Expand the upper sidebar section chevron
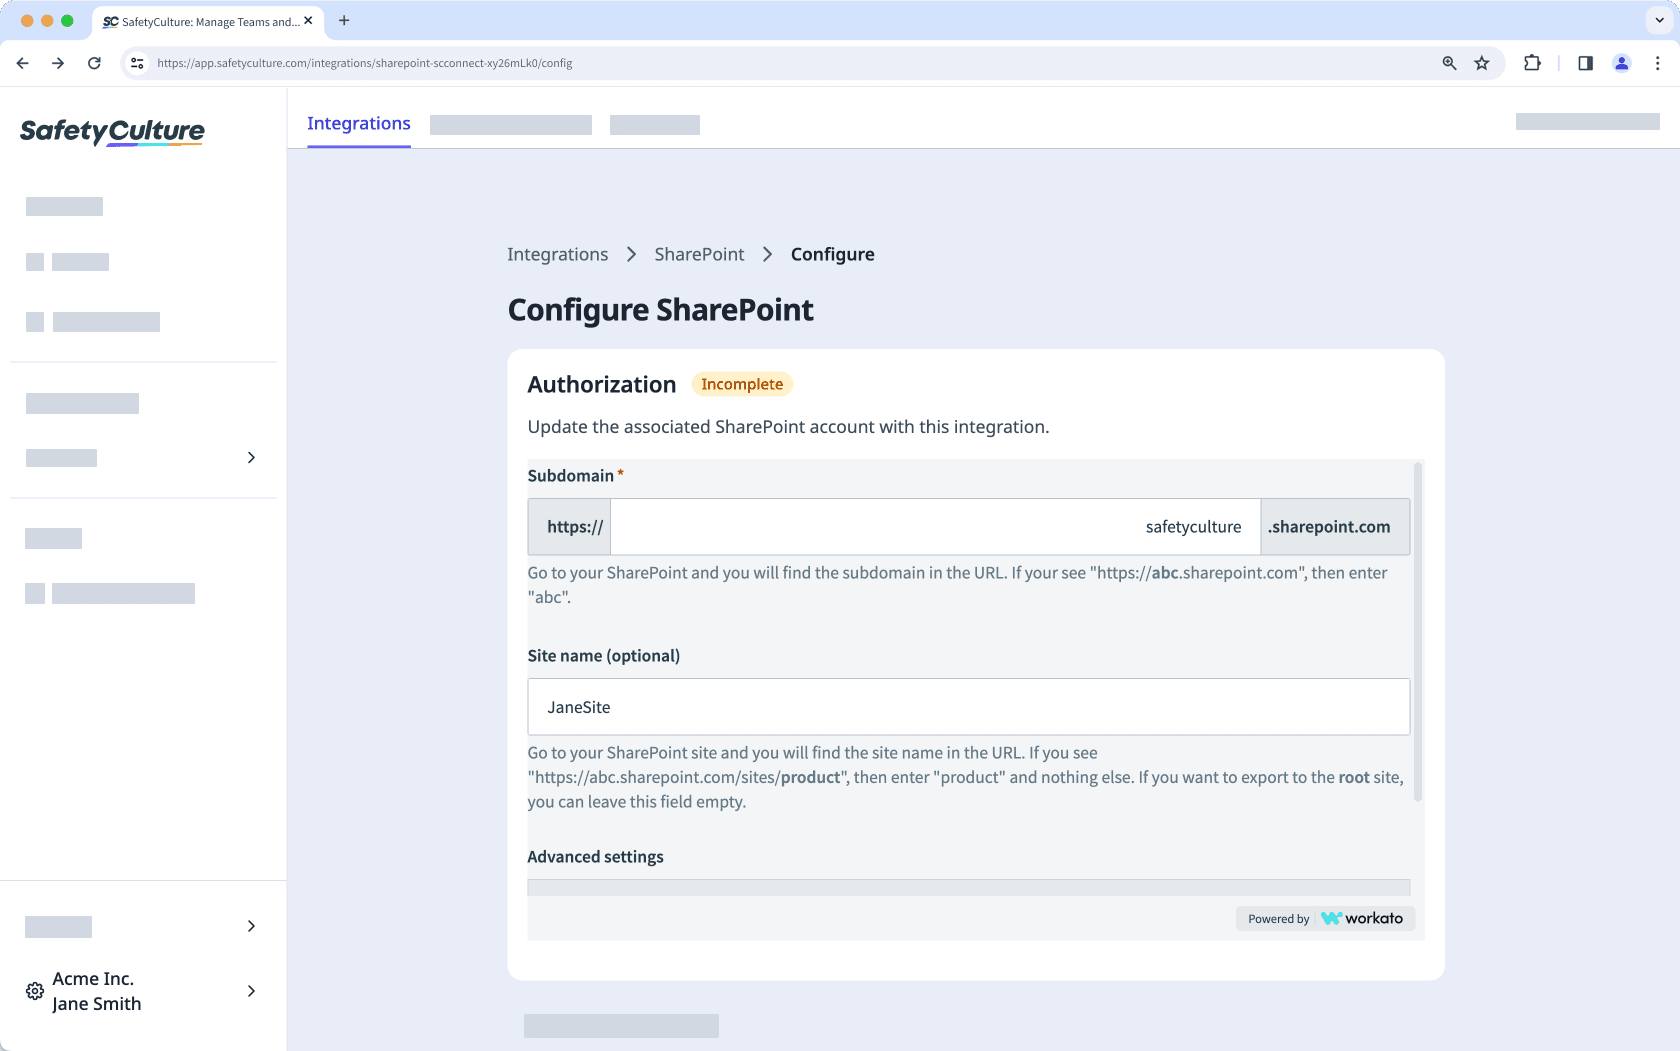The image size is (1680, 1051). click(x=251, y=457)
